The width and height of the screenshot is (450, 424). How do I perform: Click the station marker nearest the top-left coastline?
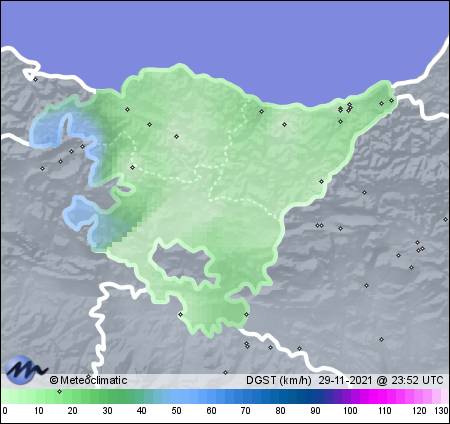click(x=35, y=79)
